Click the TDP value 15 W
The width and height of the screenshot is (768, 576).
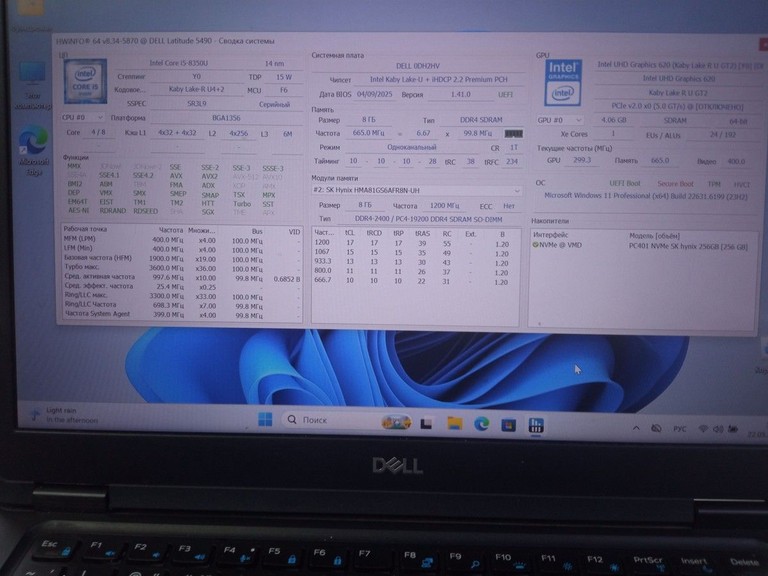pos(284,77)
